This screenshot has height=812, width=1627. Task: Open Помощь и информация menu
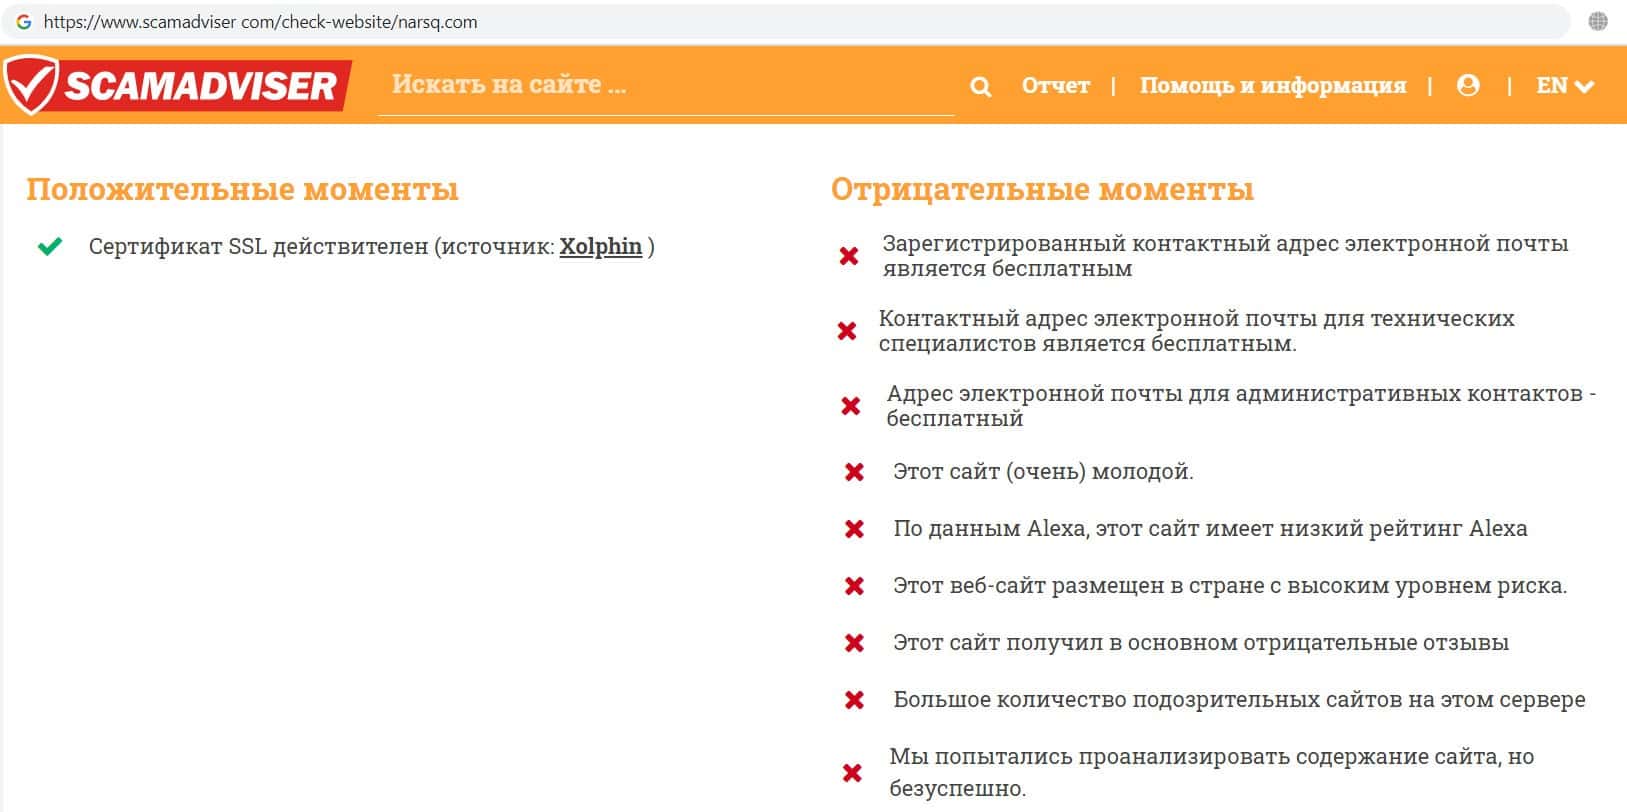[1273, 86]
